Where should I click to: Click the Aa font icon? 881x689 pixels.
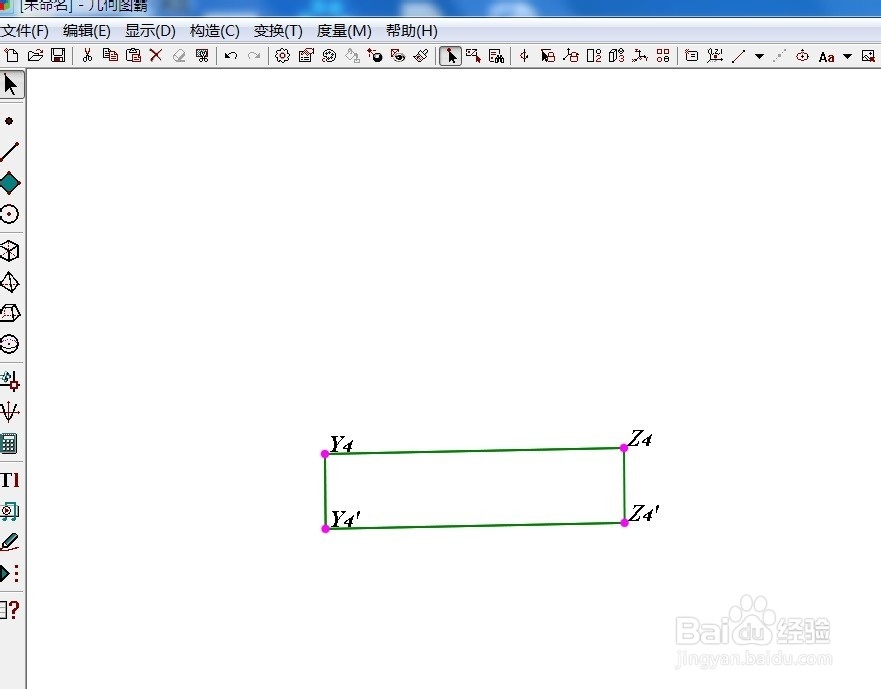click(x=826, y=57)
